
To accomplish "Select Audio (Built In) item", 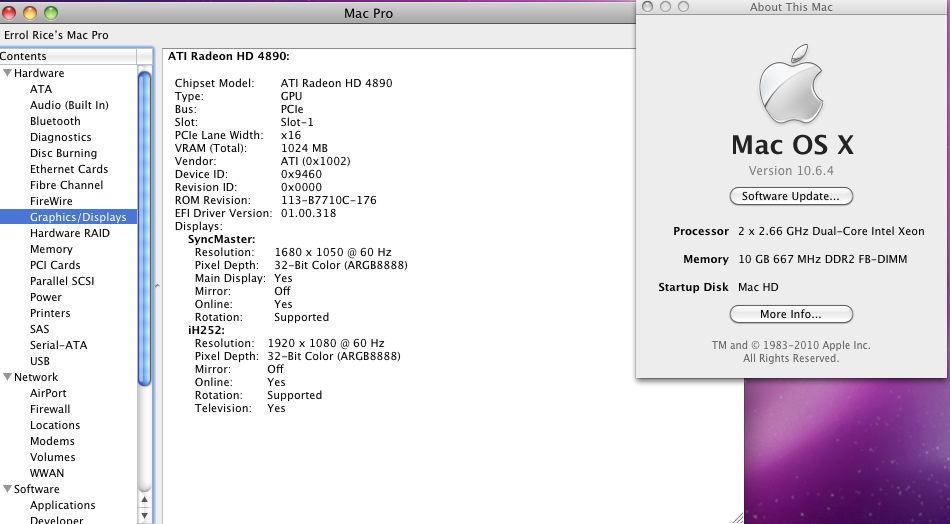I will [x=69, y=105].
